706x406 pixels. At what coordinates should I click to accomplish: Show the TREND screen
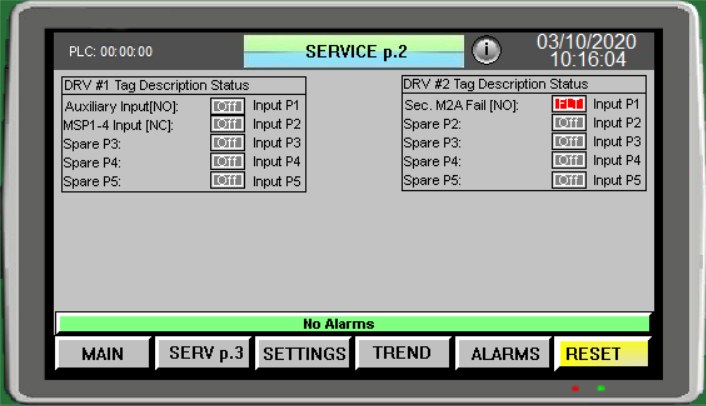coord(401,353)
